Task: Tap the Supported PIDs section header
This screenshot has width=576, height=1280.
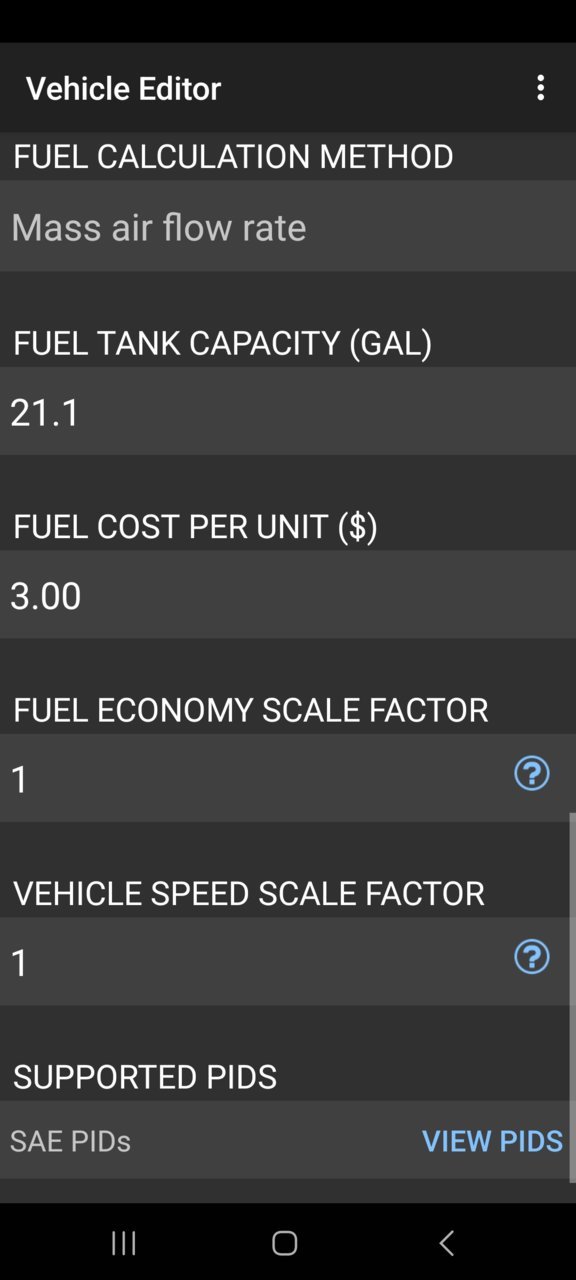Action: click(x=145, y=1077)
